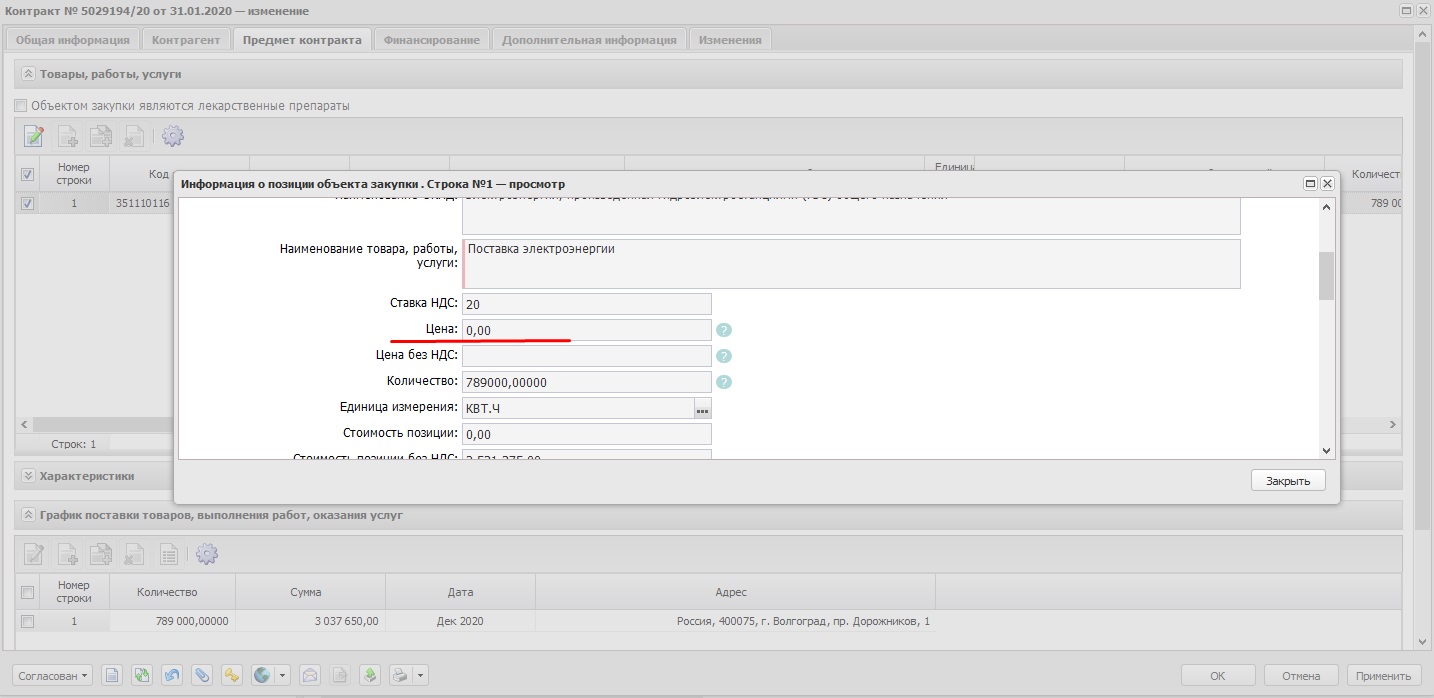Click the paperclip attachments icon in bottom toolbar
The width and height of the screenshot is (1434, 698).
point(201,675)
